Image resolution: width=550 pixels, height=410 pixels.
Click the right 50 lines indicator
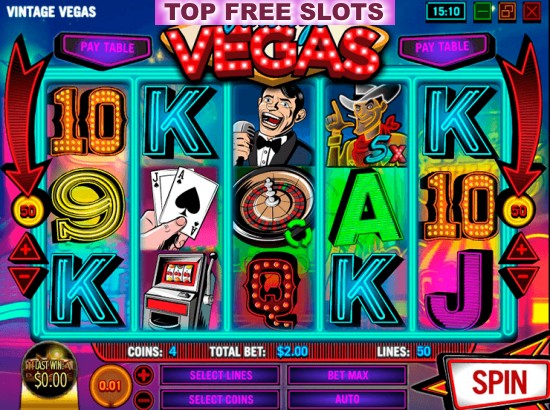[519, 211]
